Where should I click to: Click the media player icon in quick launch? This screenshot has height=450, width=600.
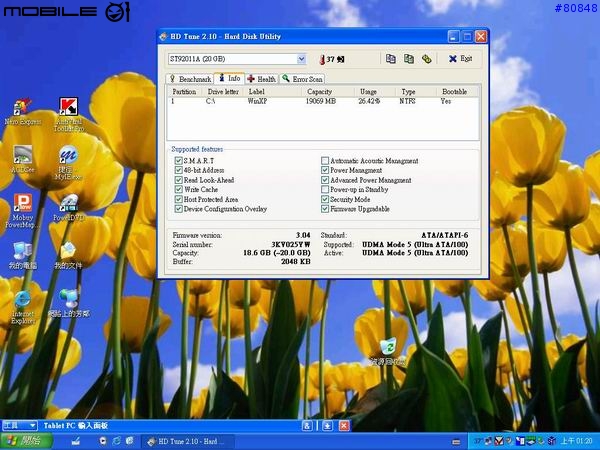click(x=103, y=441)
